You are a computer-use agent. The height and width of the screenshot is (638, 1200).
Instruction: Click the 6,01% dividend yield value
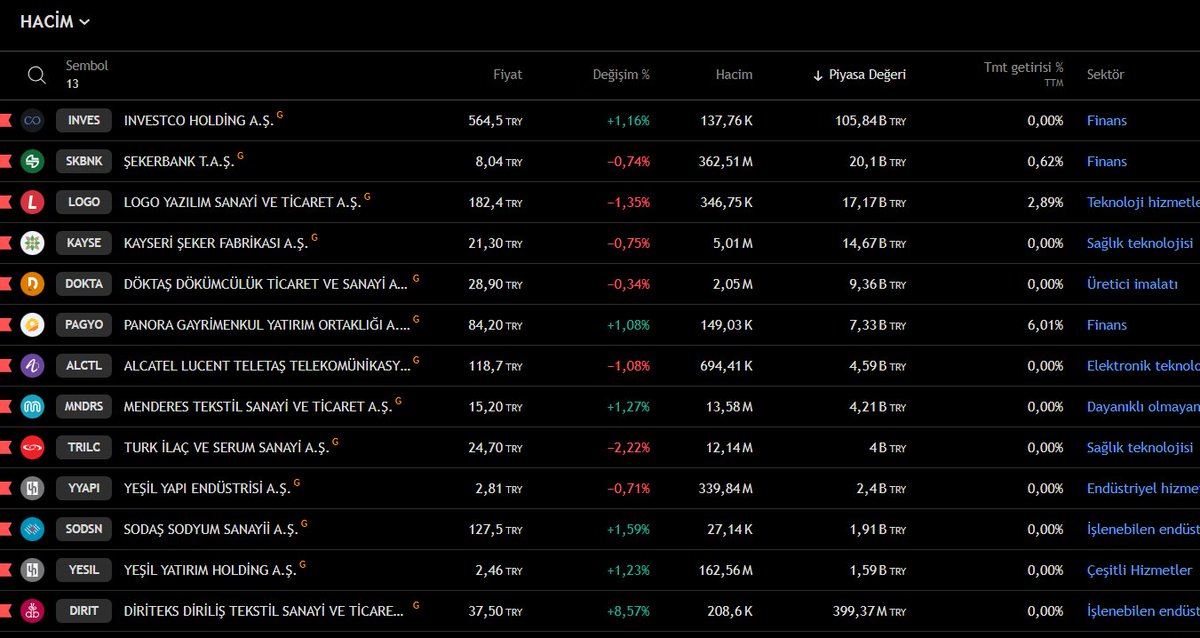1045,325
